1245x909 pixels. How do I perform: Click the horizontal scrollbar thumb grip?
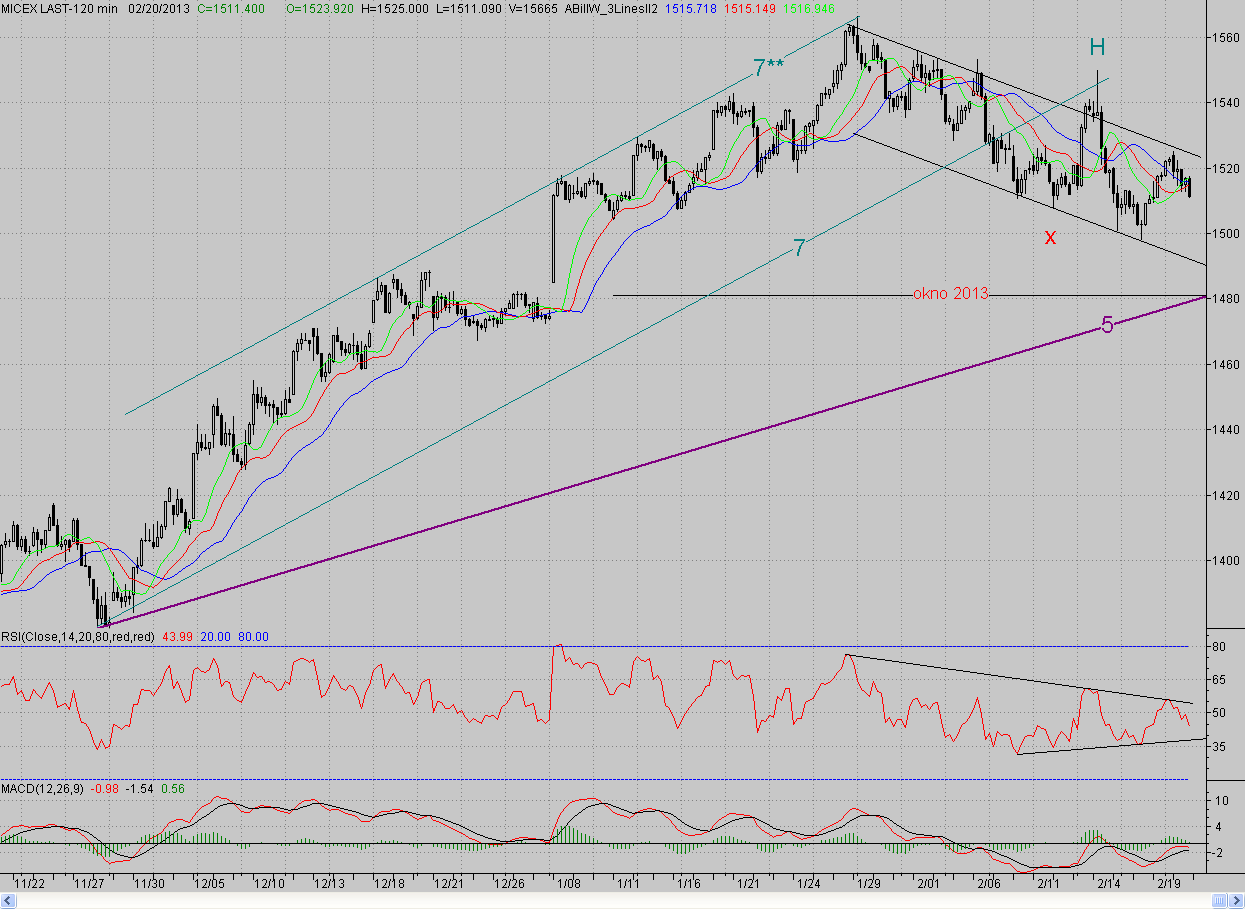[x=1219, y=900]
